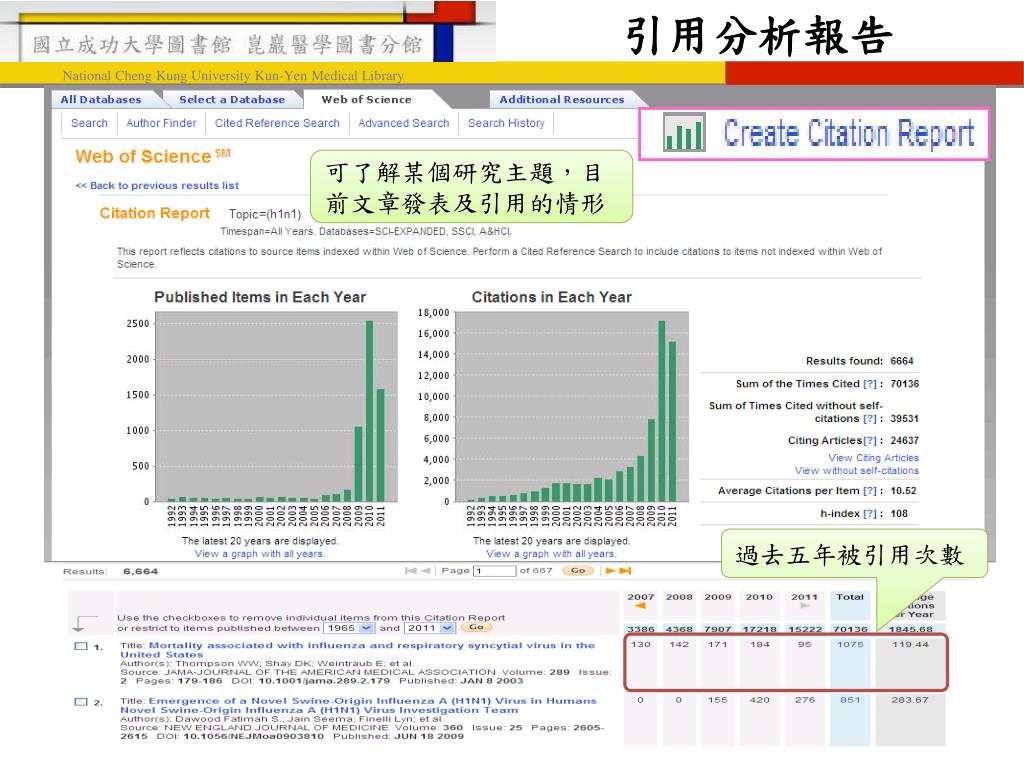Jump to last results page arrow

pos(626,571)
